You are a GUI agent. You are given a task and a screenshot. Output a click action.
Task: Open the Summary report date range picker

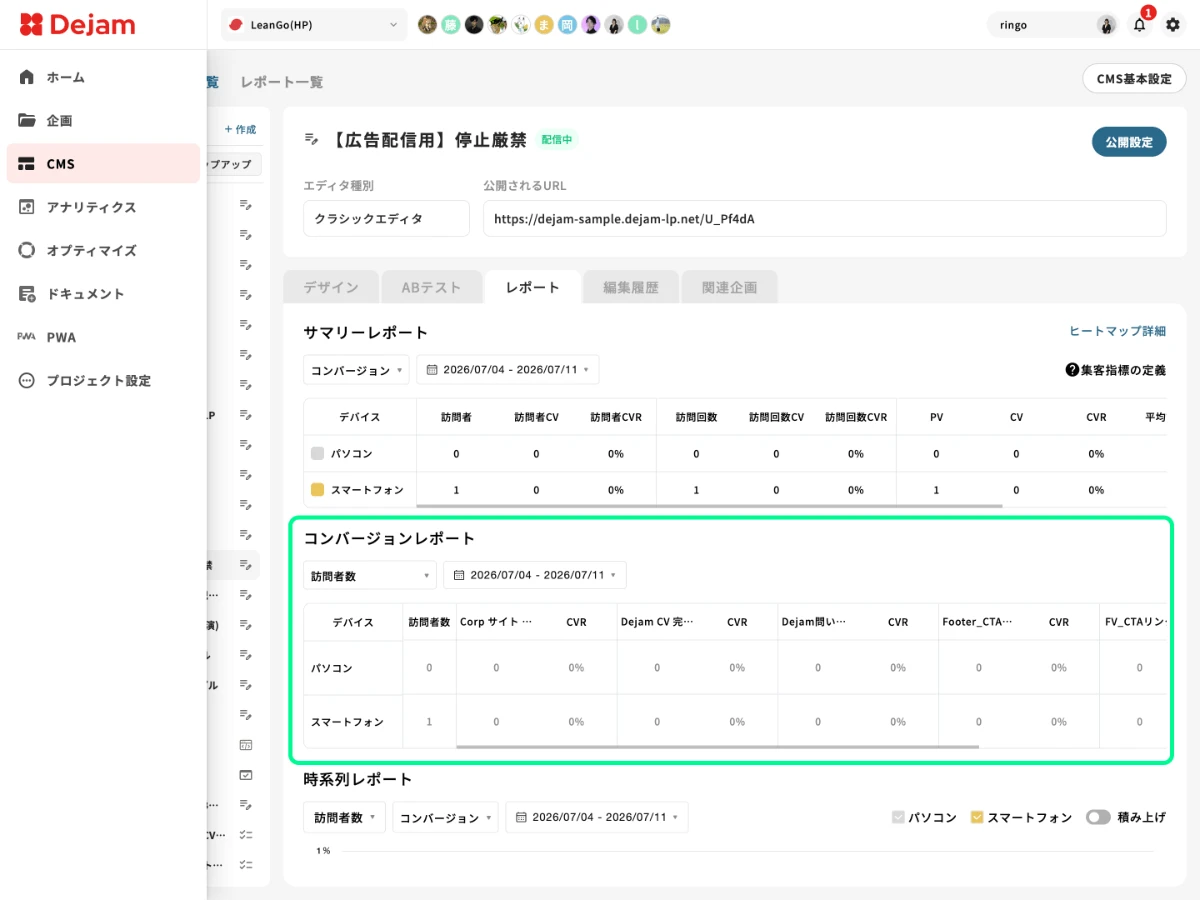(x=508, y=370)
